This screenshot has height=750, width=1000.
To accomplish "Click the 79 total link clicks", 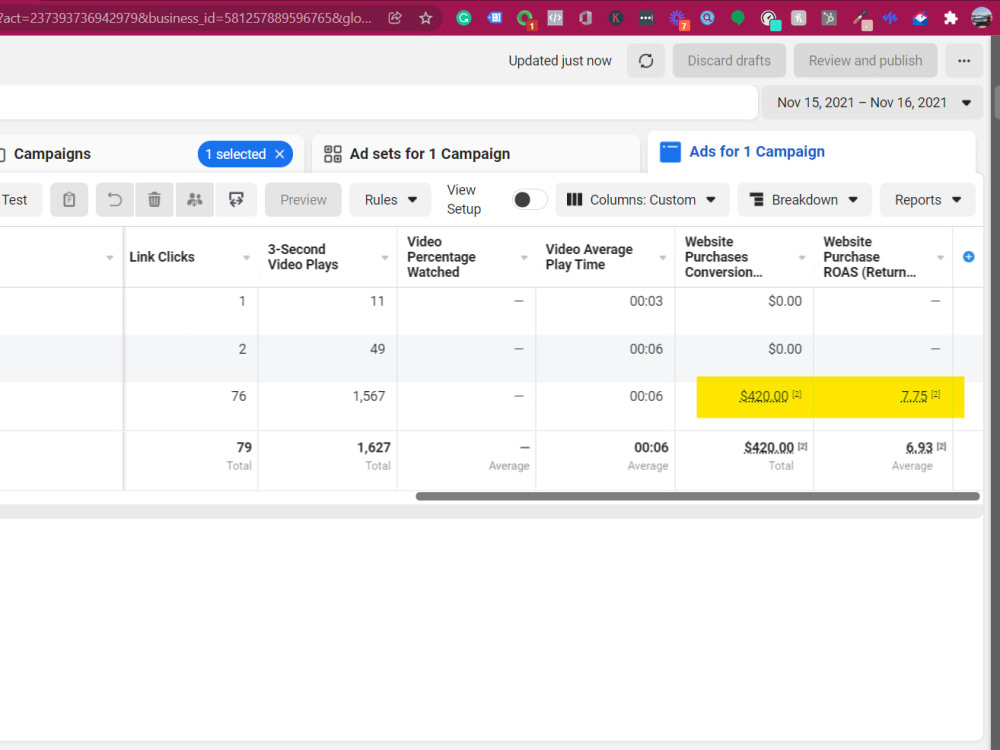I will tap(244, 447).
